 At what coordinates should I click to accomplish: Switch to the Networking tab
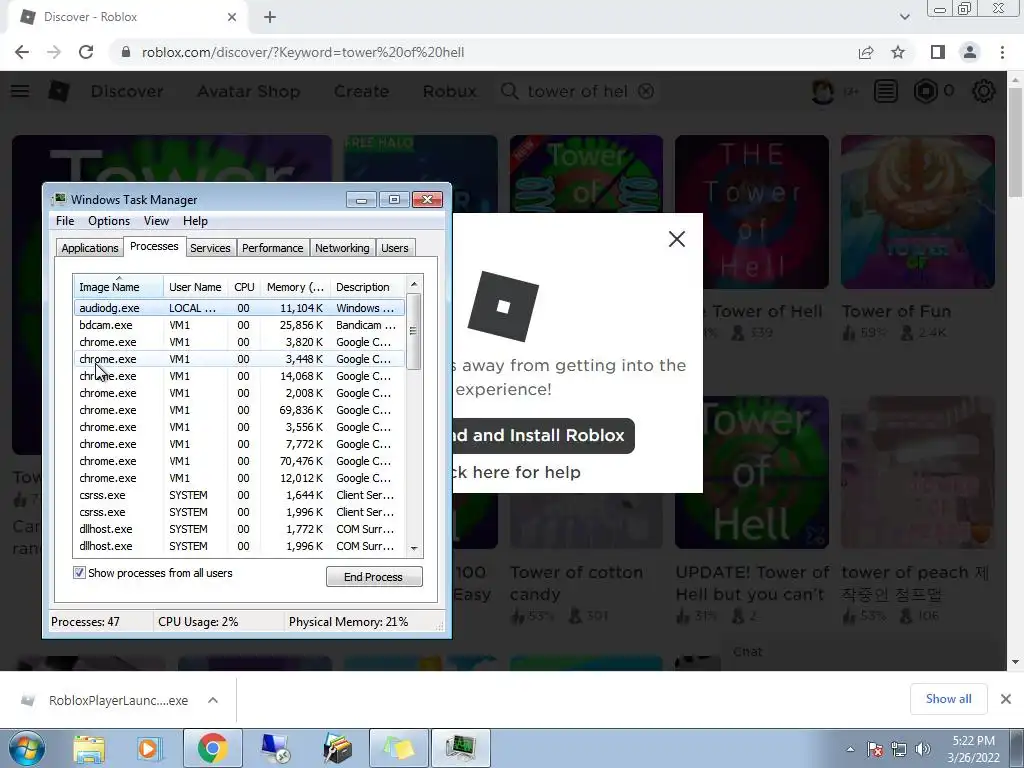pyautogui.click(x=342, y=248)
